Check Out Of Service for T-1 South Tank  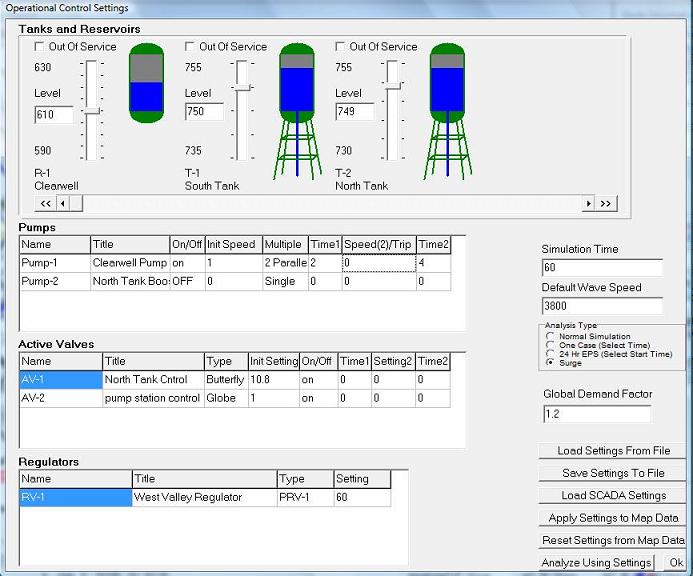190,46
